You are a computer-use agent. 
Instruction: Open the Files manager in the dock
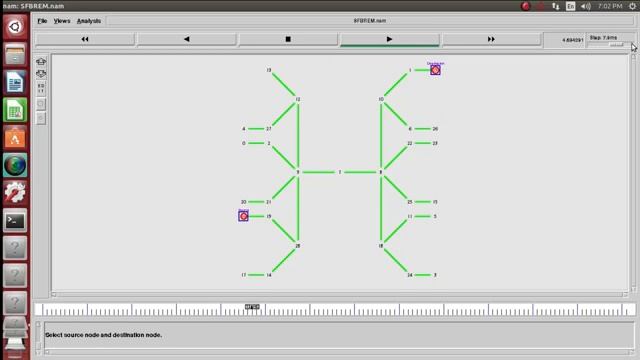15,54
